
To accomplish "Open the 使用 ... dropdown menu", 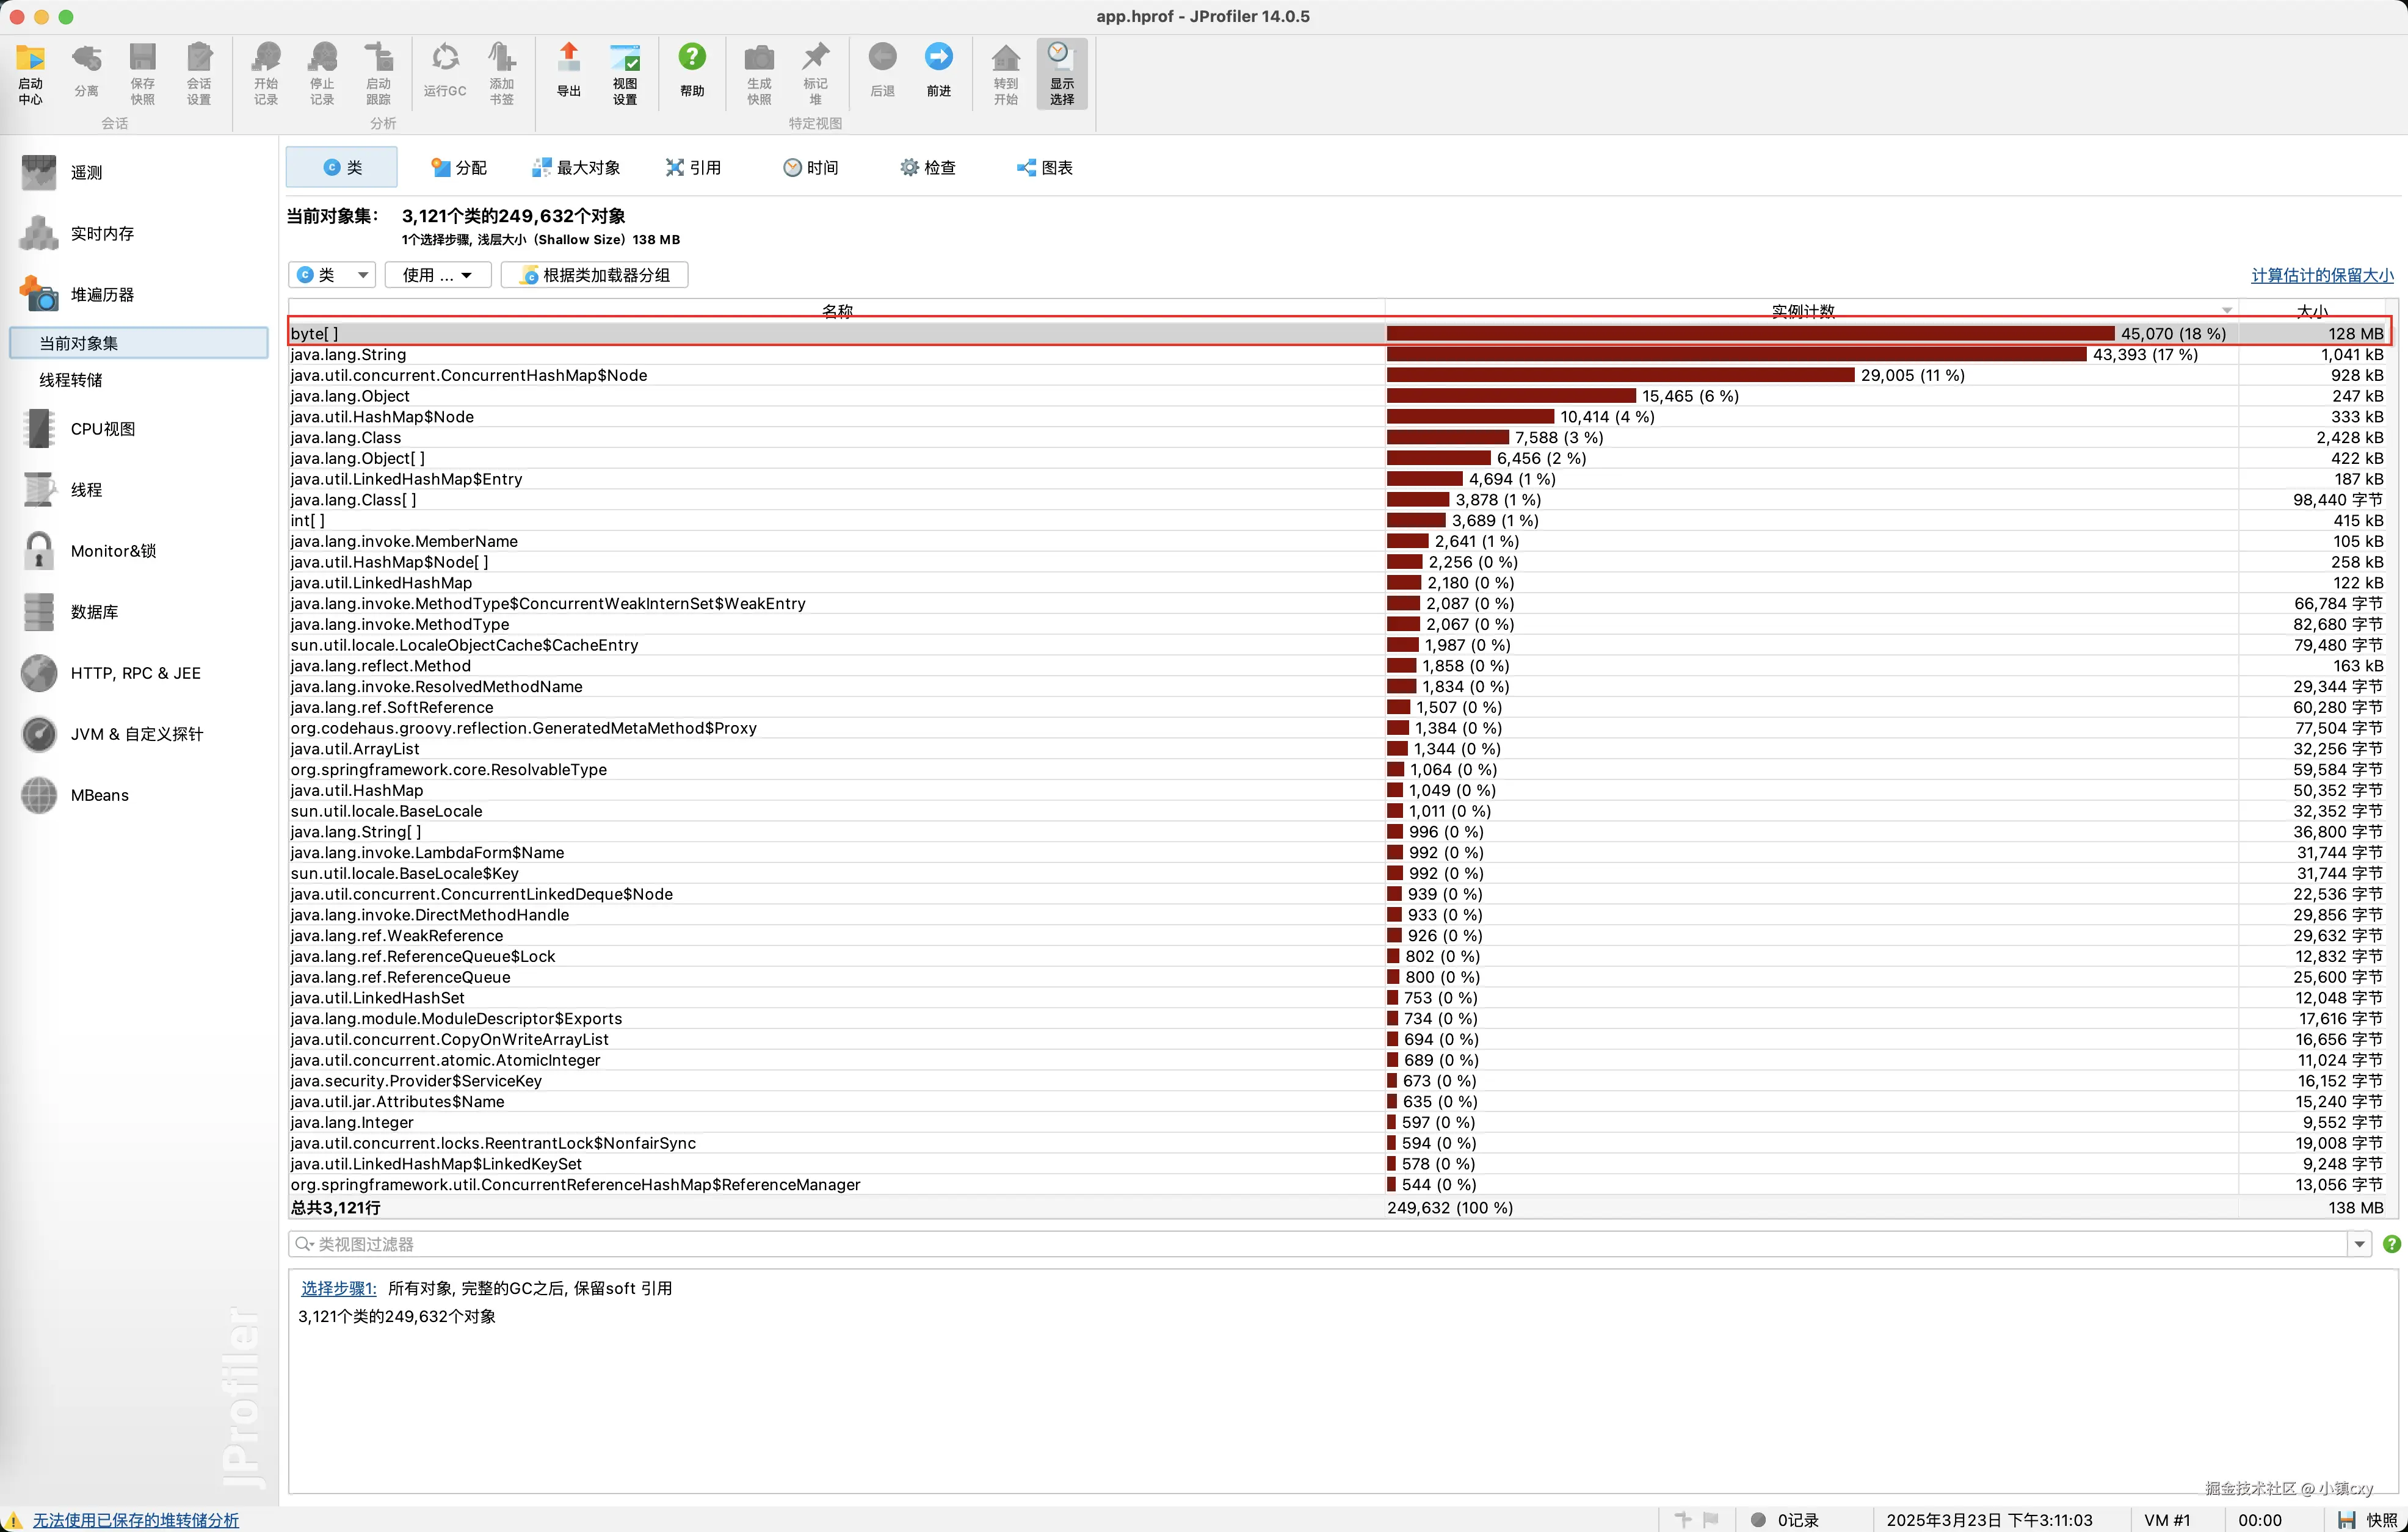I will point(437,275).
